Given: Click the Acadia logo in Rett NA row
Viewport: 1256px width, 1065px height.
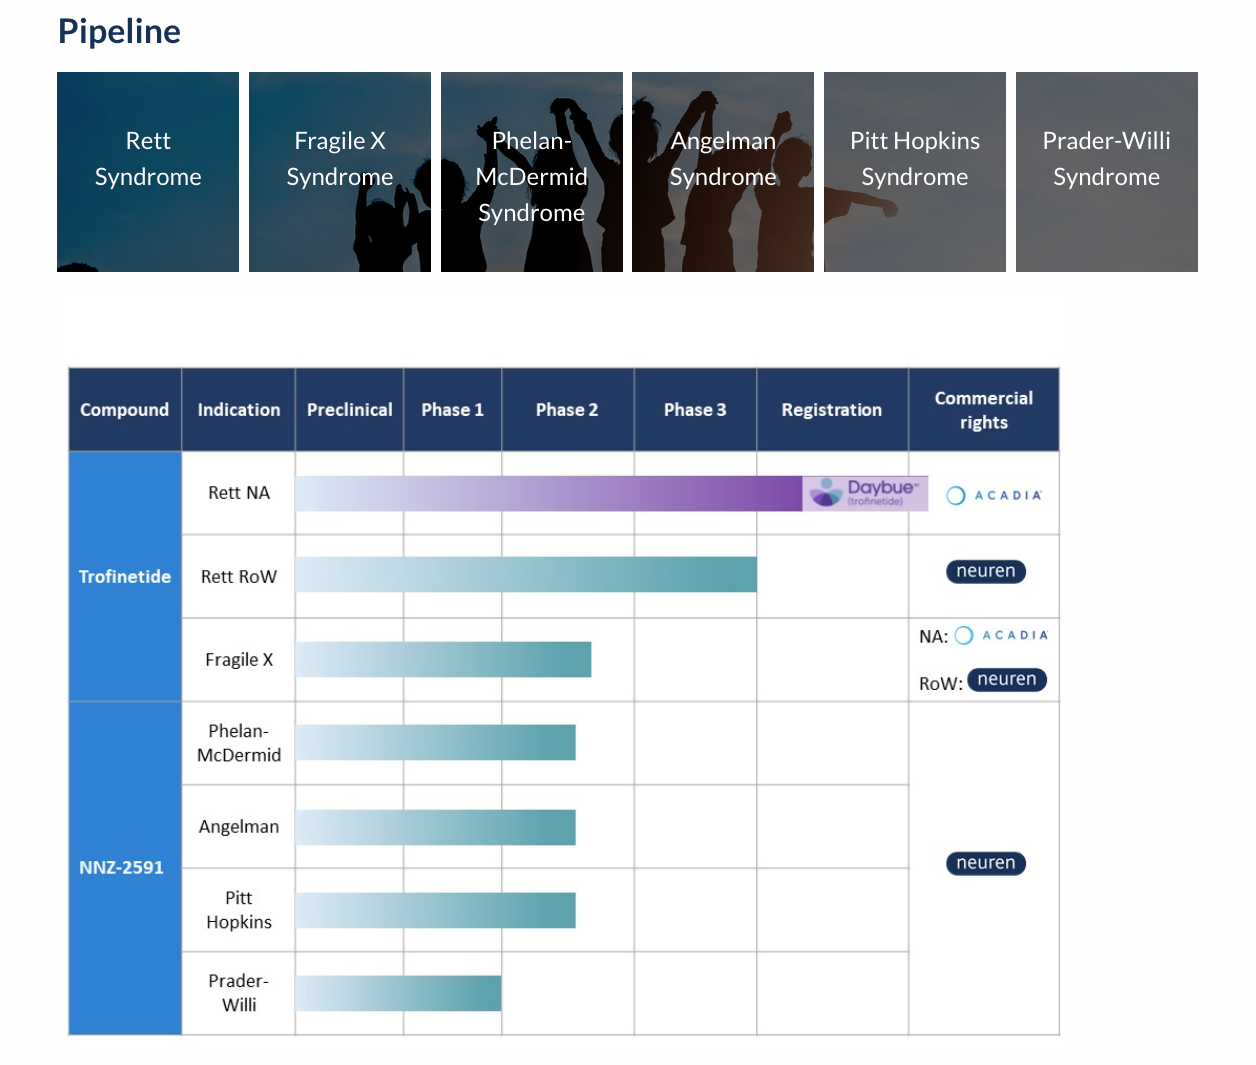Looking at the screenshot, I should [x=994, y=495].
